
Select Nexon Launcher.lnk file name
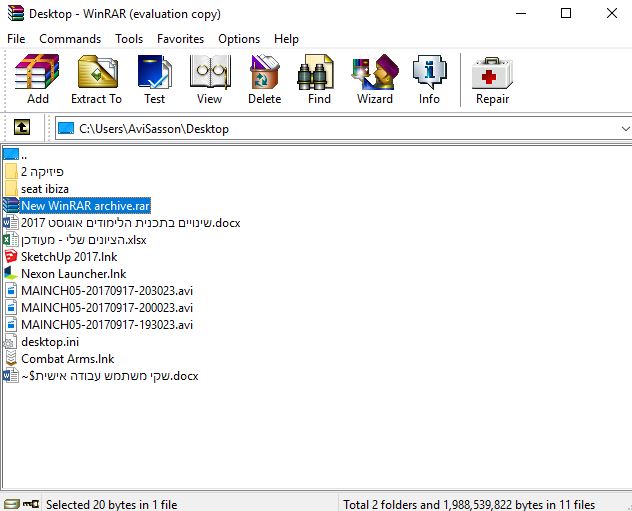point(73,274)
